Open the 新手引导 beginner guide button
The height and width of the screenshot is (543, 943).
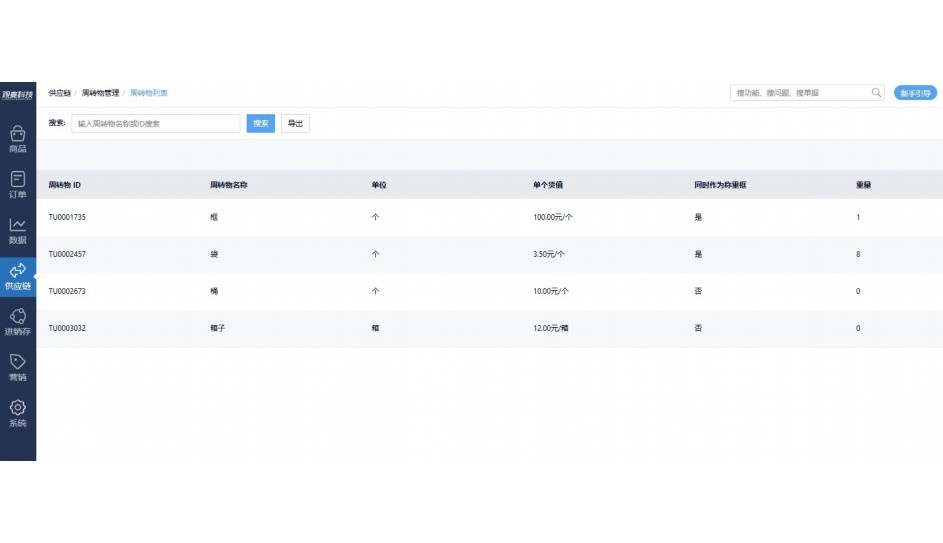(915, 93)
